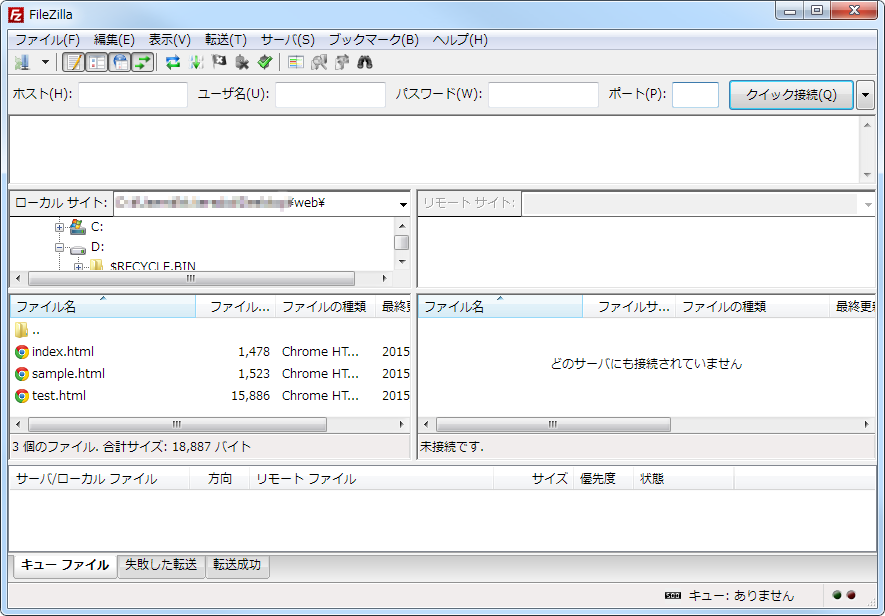
Task: Open 表示(V) menu
Action: [x=169, y=40]
